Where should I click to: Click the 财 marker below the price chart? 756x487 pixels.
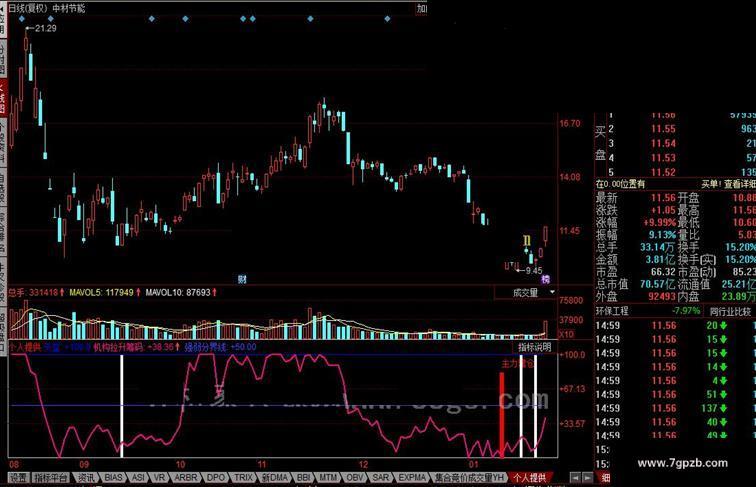pyautogui.click(x=242, y=279)
